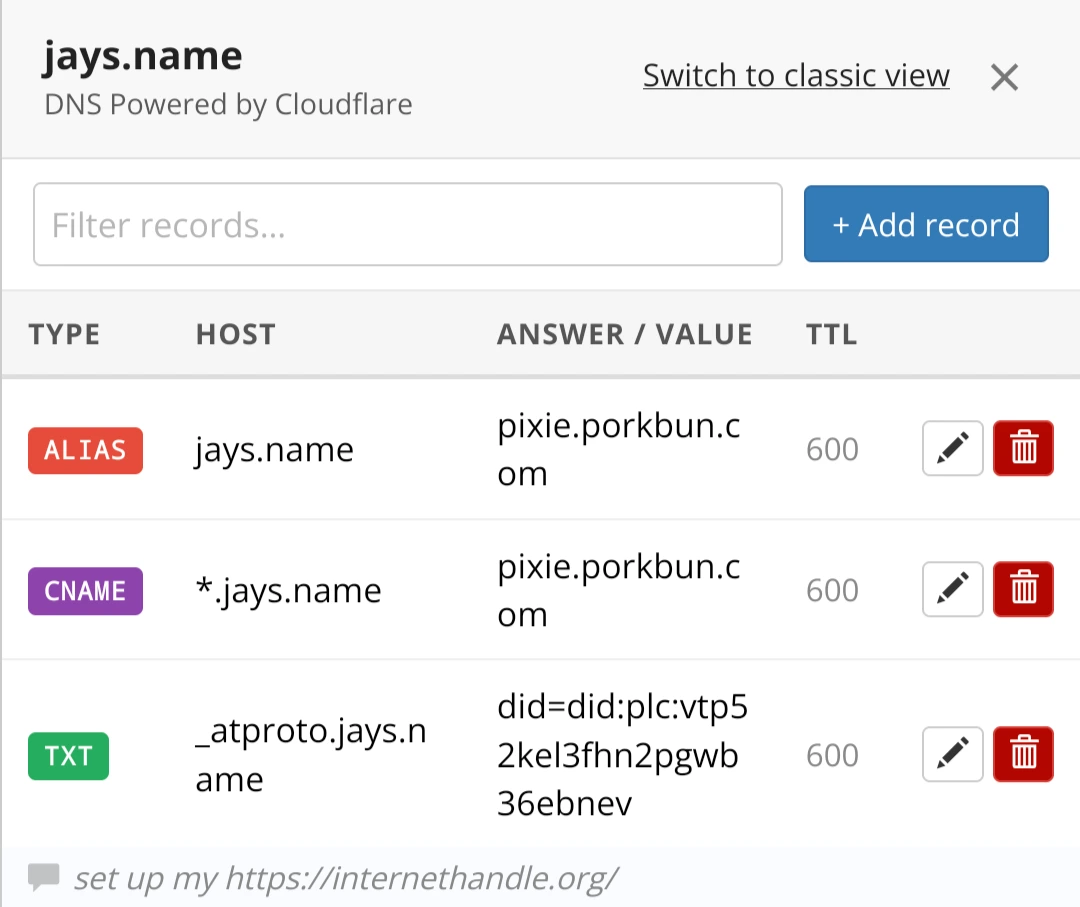
Task: Click the internethandle.org note text
Action: (346, 878)
